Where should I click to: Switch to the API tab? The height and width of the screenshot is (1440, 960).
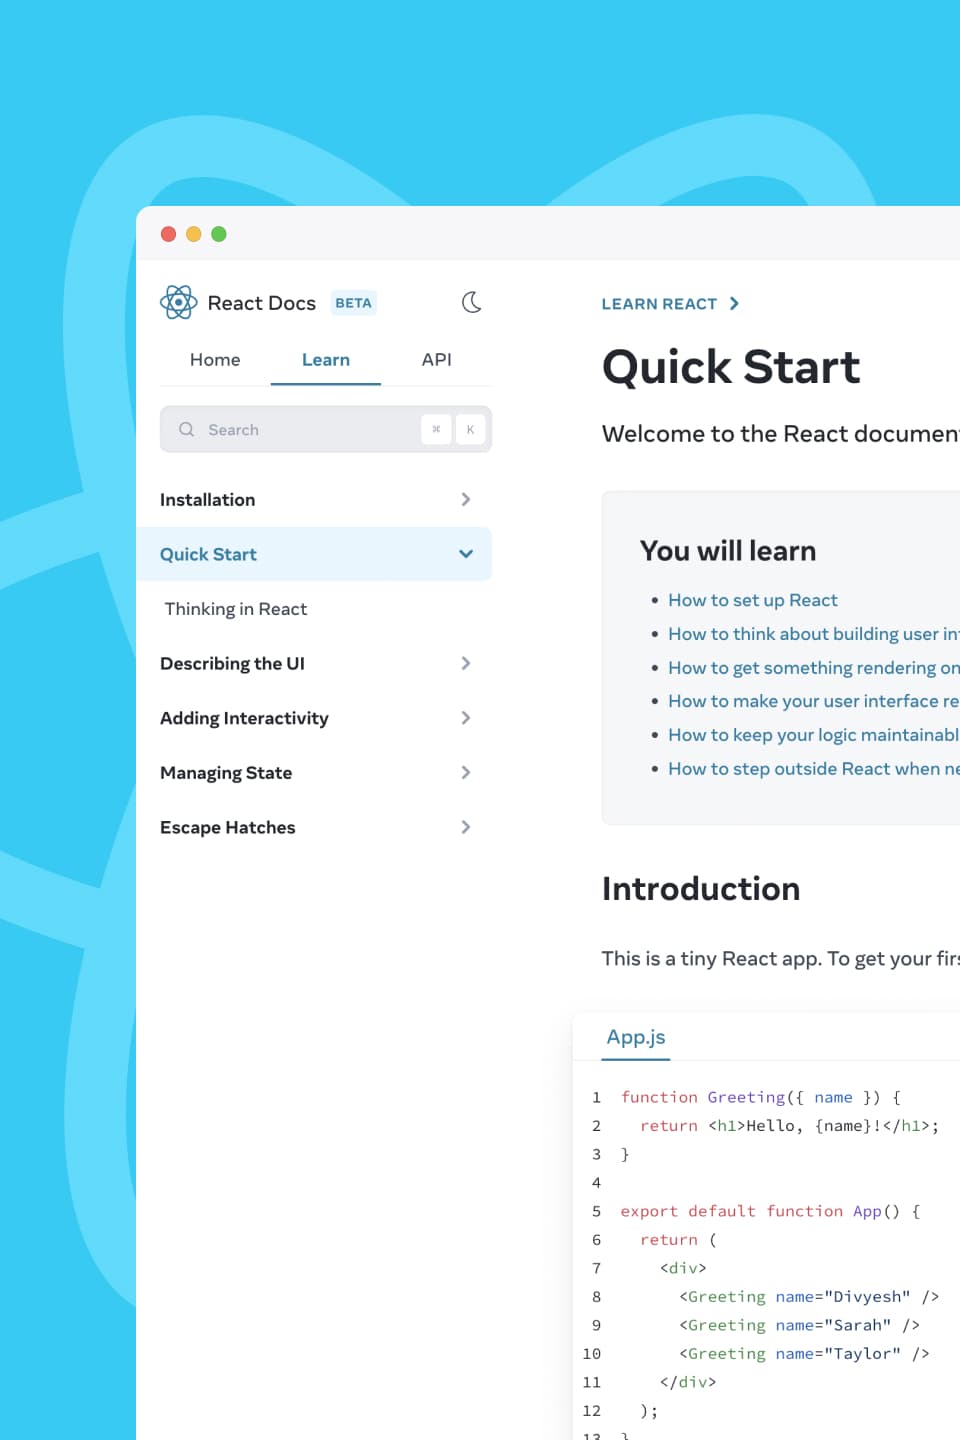(436, 359)
